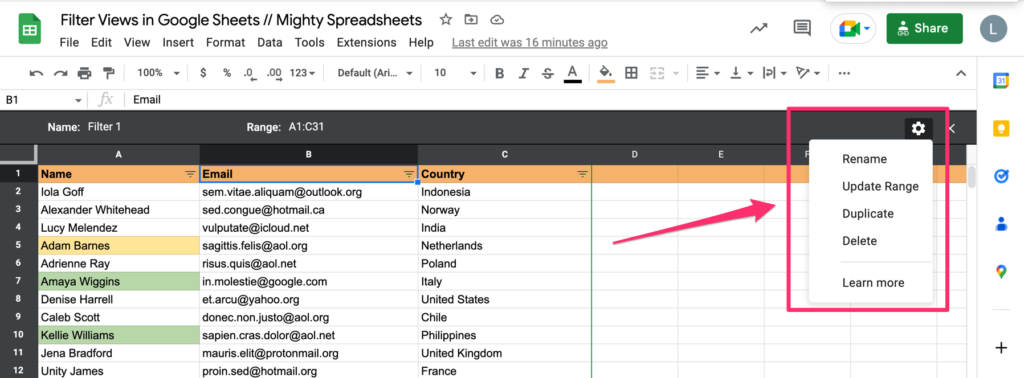Open the View menu
This screenshot has width=1024, height=378.
[x=137, y=42]
